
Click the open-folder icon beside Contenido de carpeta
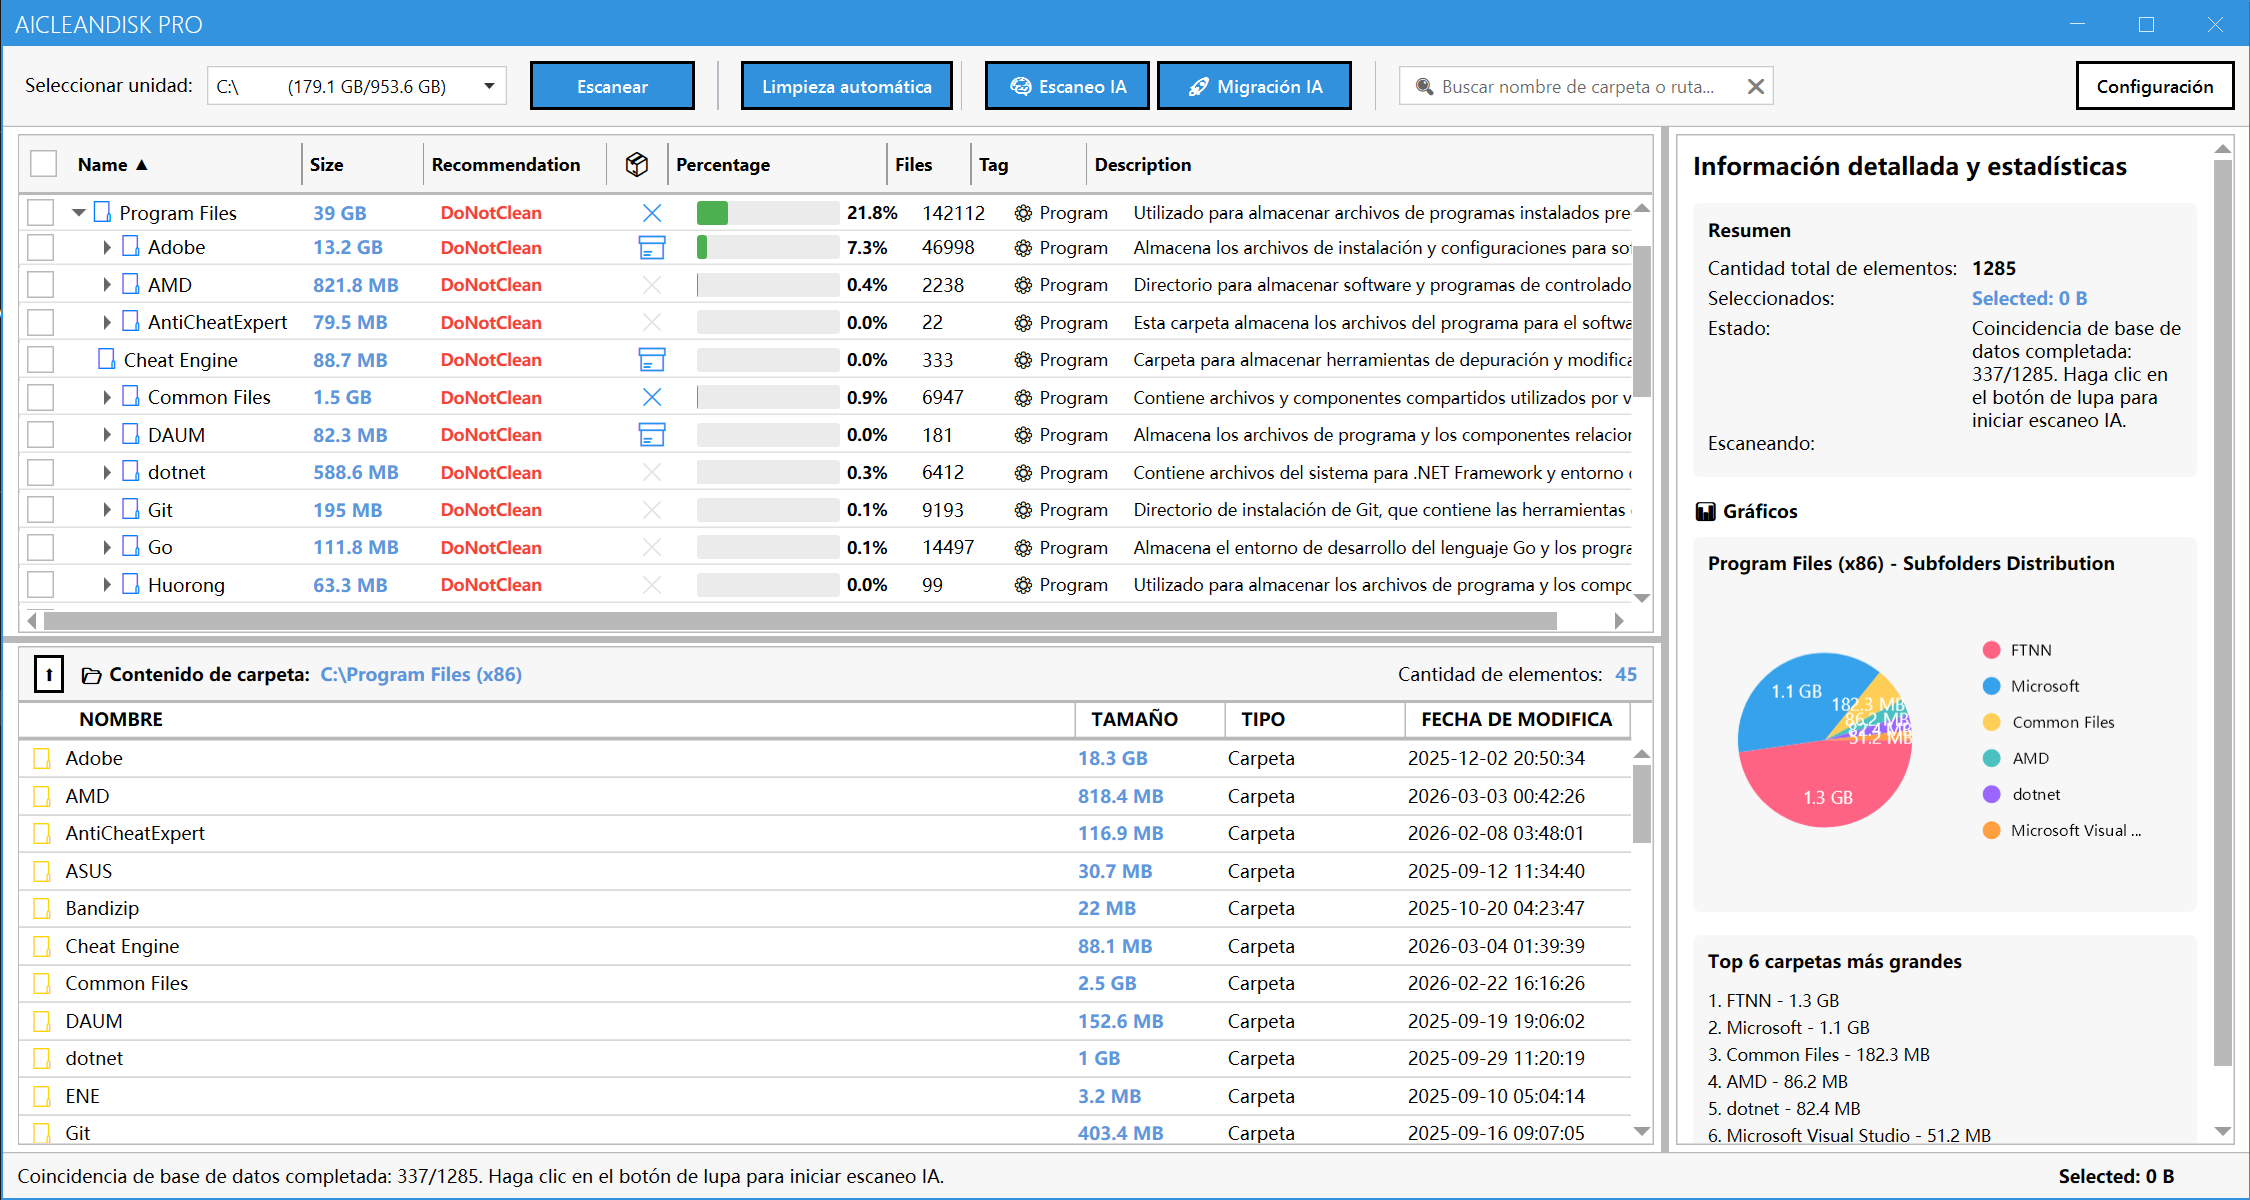click(x=91, y=674)
